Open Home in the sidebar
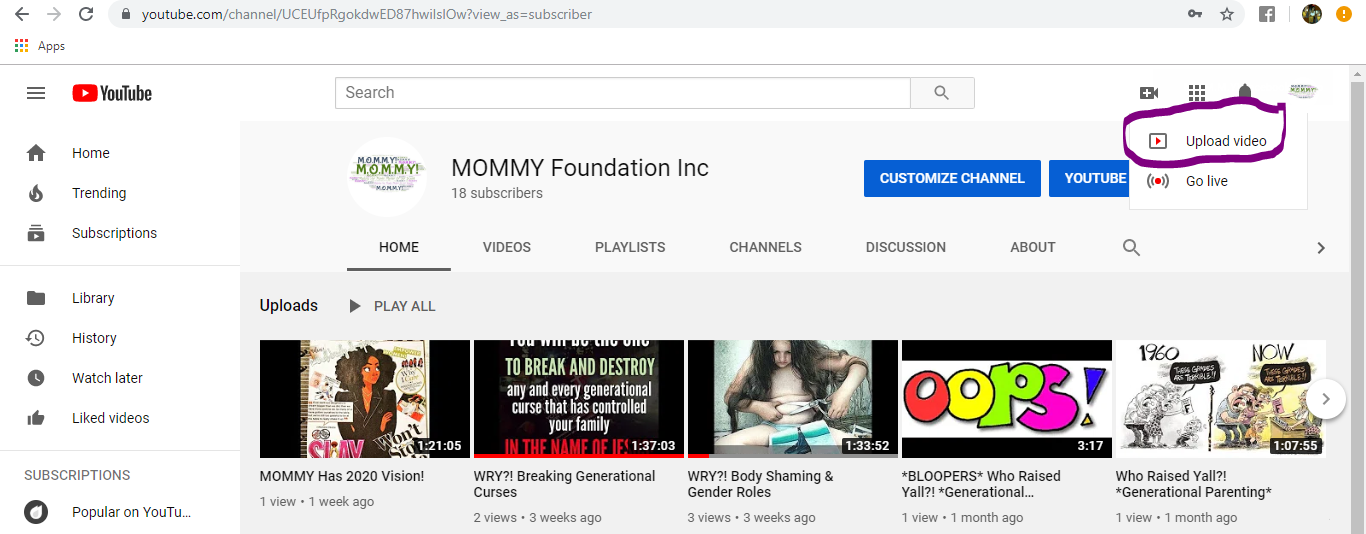1366x534 pixels. point(120,153)
